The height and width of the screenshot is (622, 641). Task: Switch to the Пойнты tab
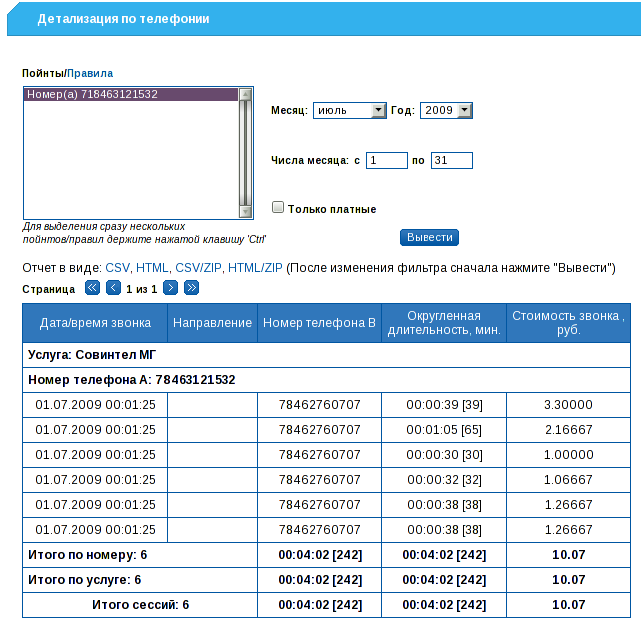[43, 73]
